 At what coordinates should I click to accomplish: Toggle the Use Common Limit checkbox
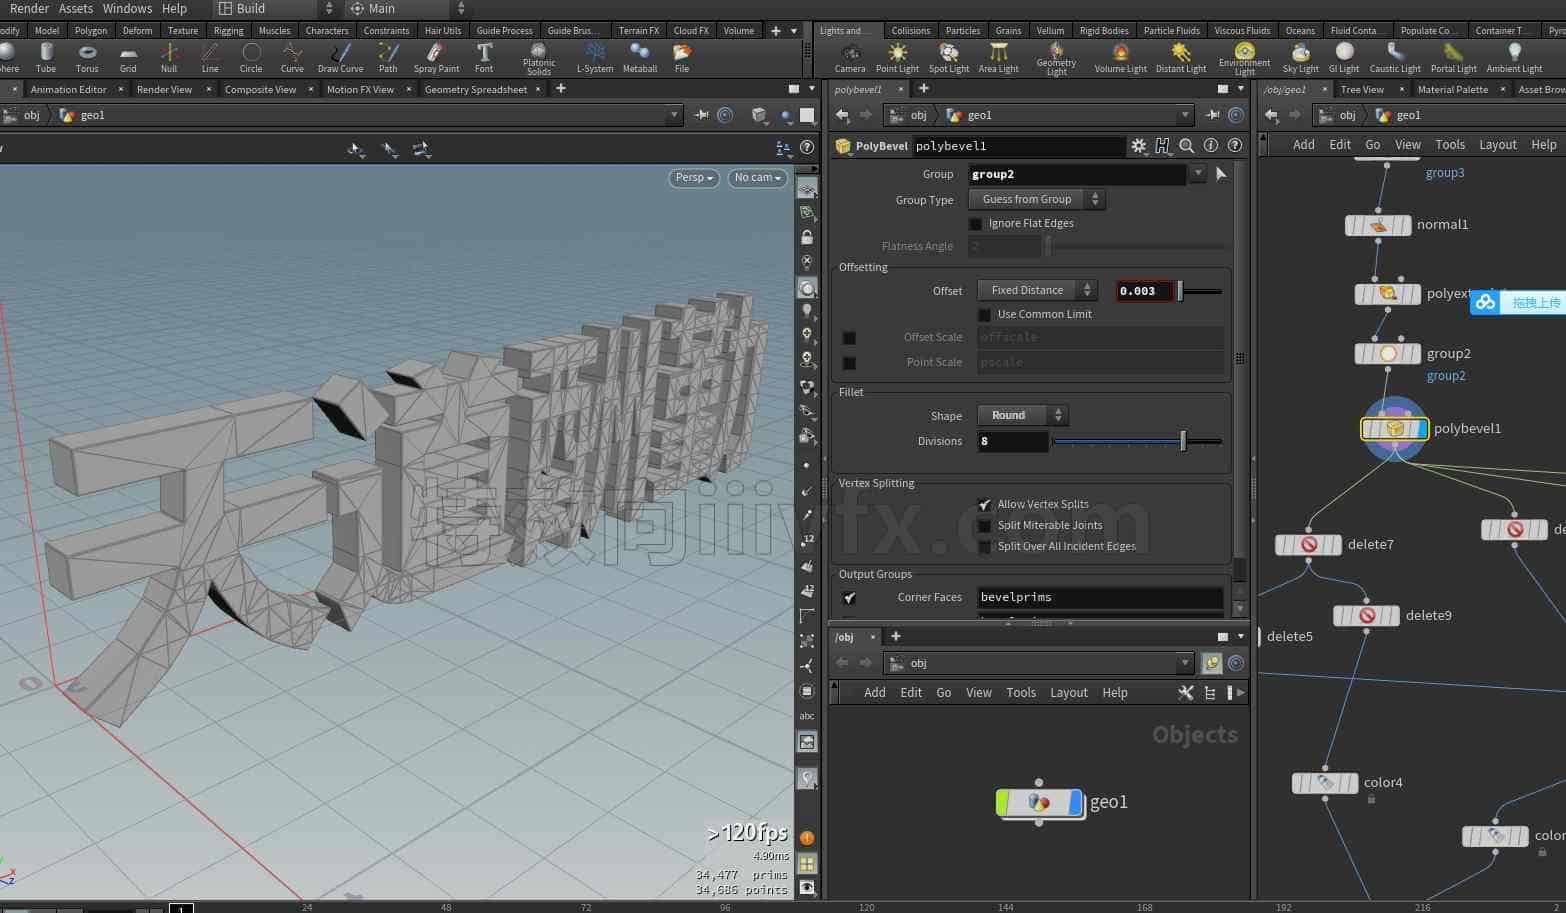pos(984,314)
